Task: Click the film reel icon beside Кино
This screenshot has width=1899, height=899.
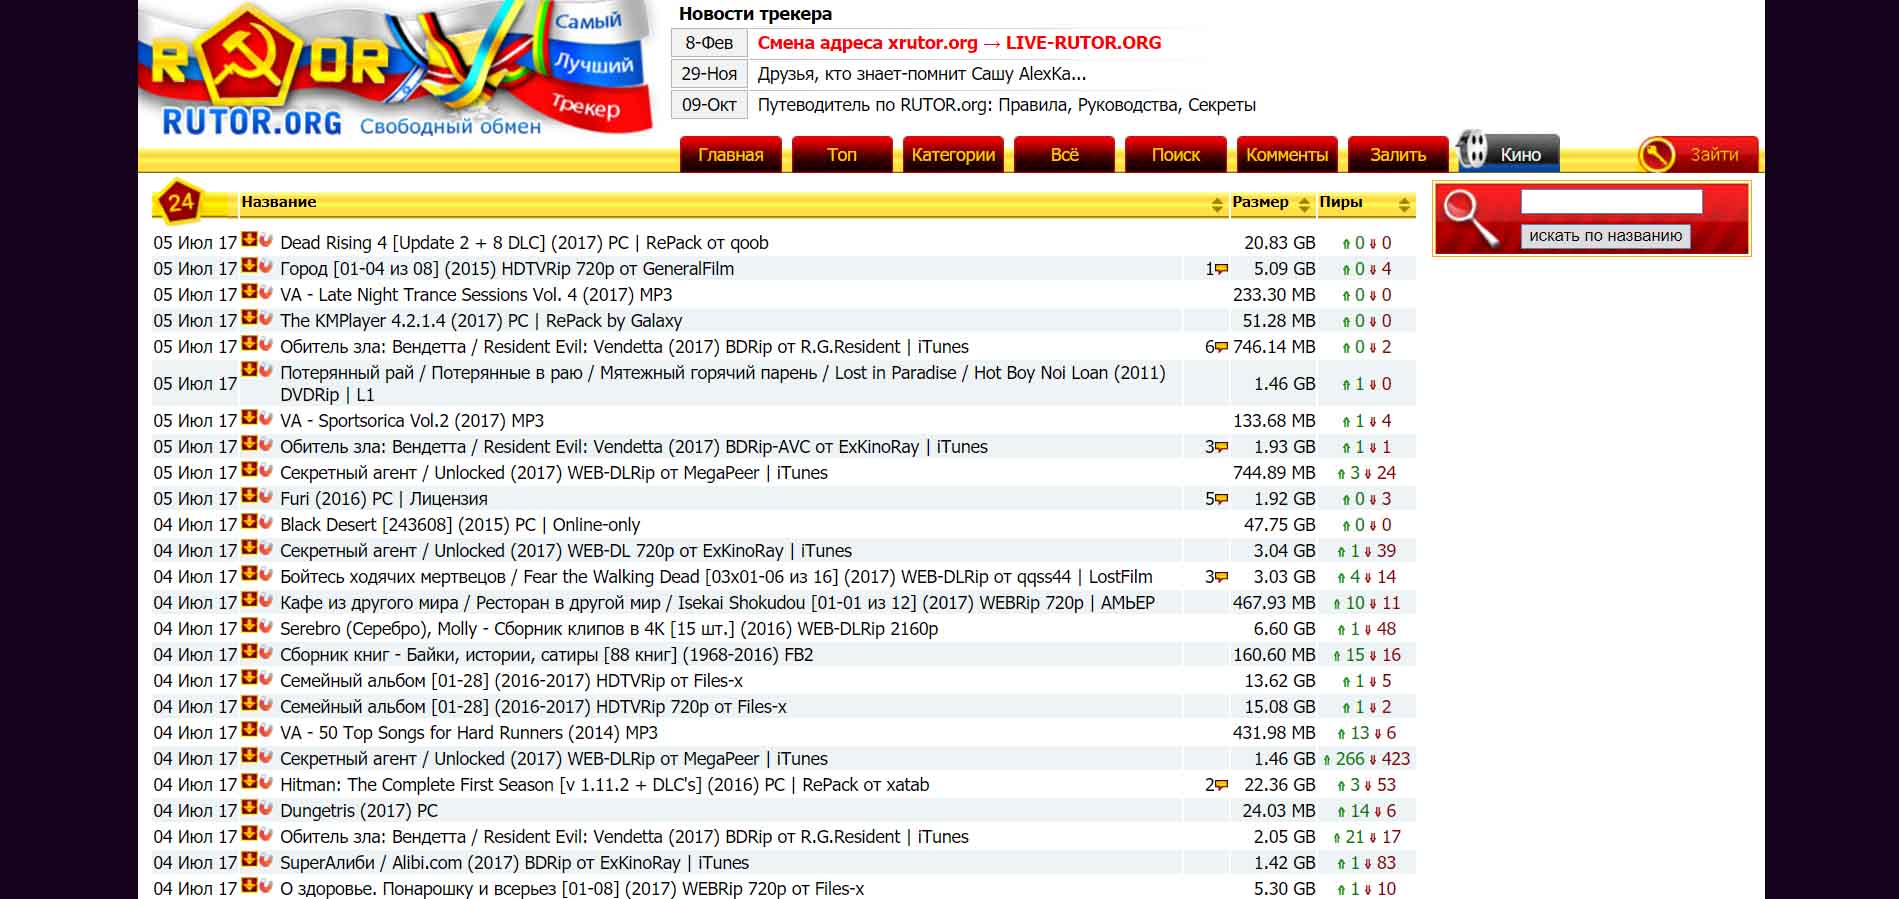Action: click(1473, 151)
